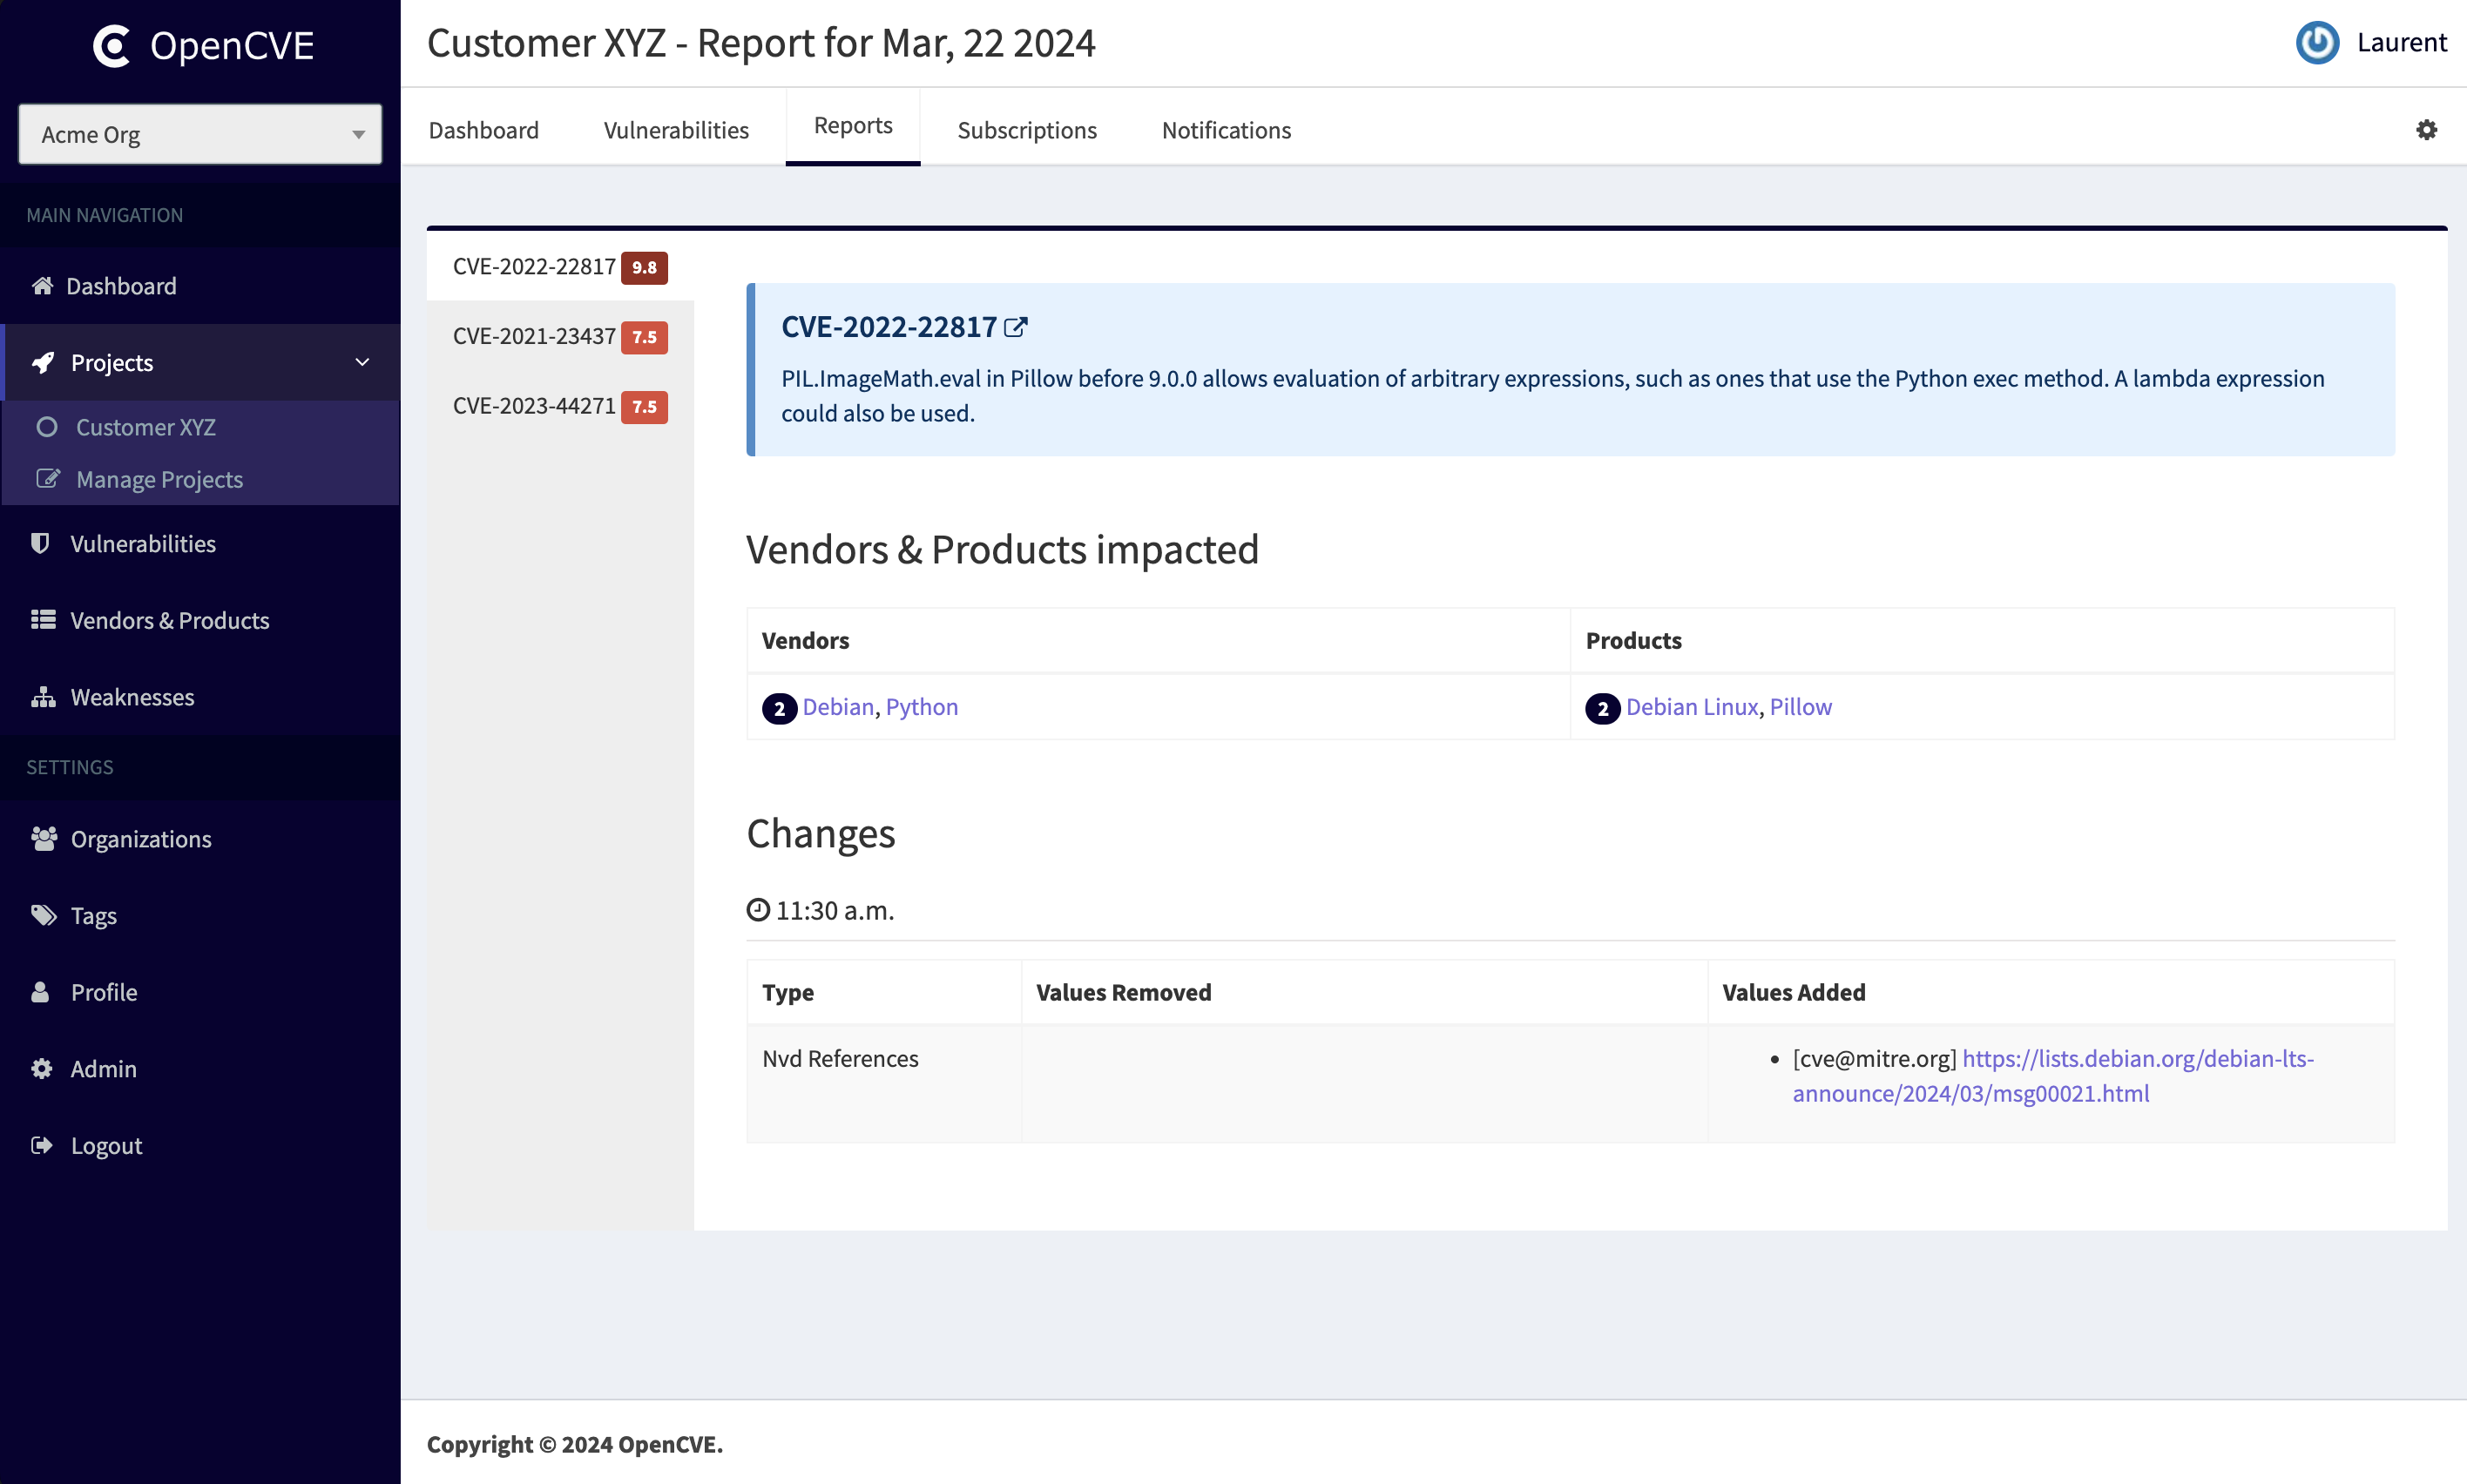Open Weaknesses in the sidebar
Image resolution: width=2467 pixels, height=1484 pixels.
click(x=133, y=697)
